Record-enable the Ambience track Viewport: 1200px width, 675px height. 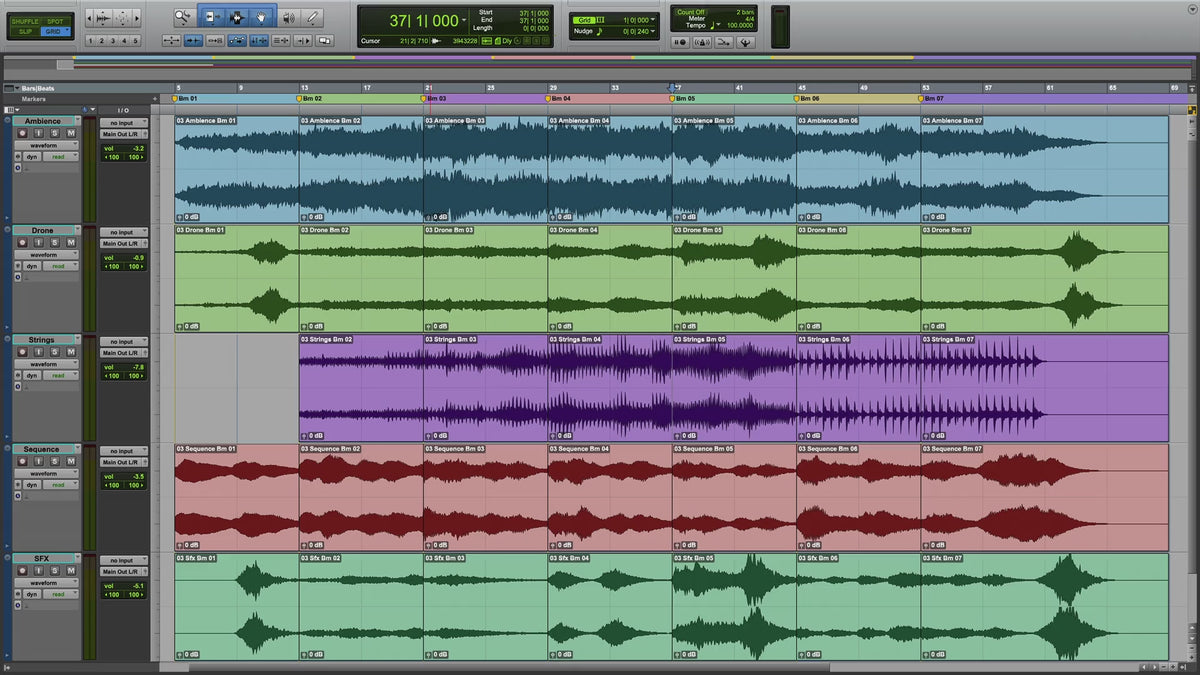click(x=23, y=134)
